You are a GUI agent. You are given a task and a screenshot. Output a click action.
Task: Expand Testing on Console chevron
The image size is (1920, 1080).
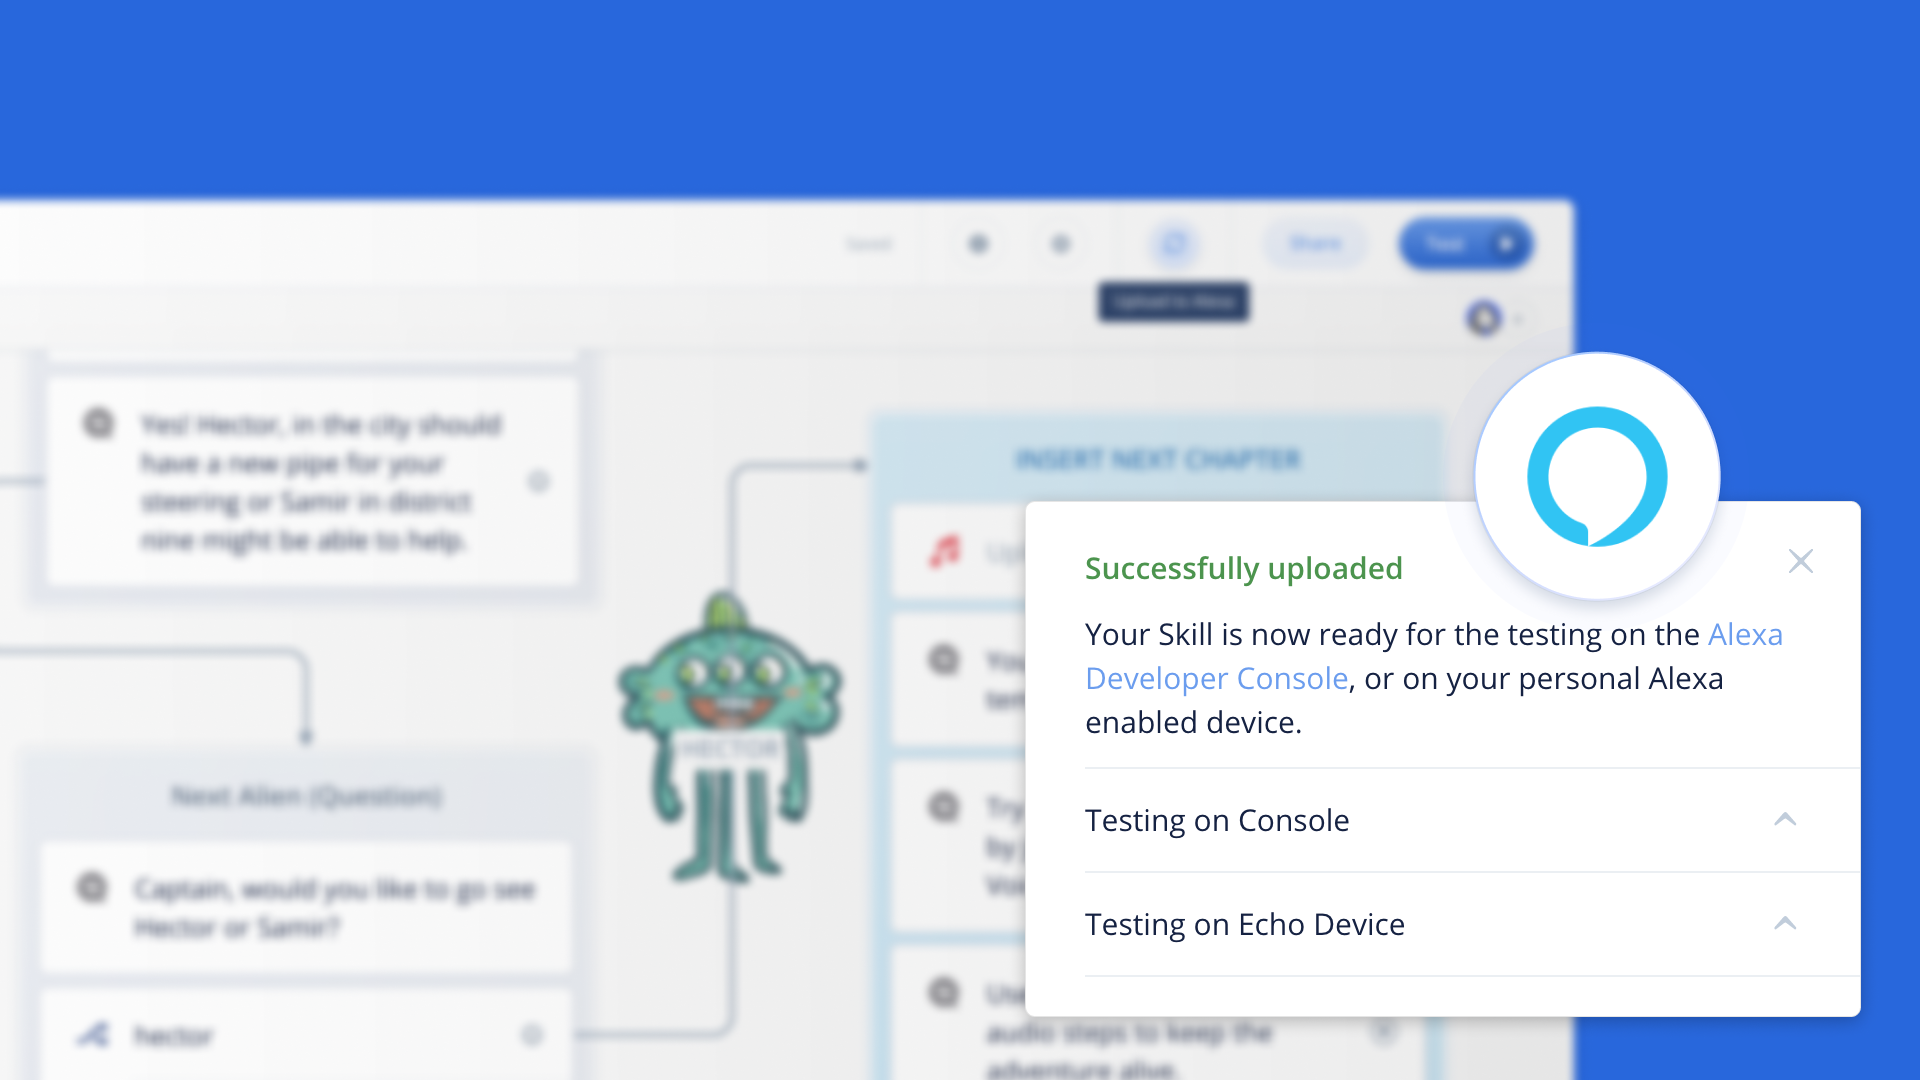coord(1784,820)
